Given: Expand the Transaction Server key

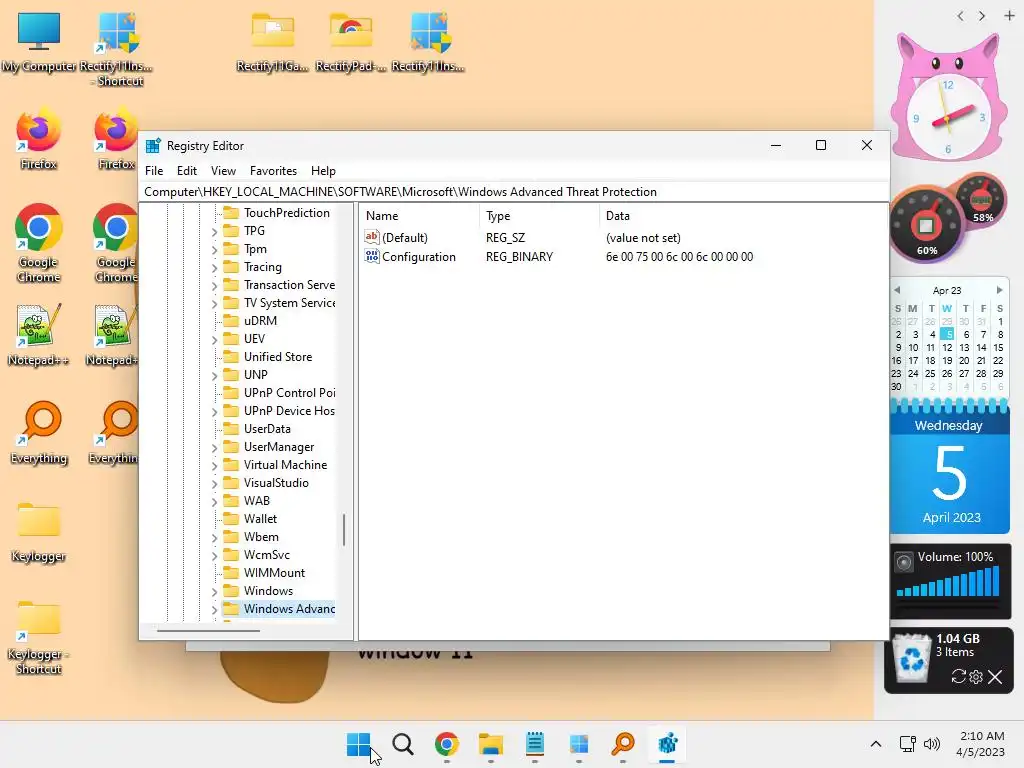Looking at the screenshot, I should coord(214,285).
